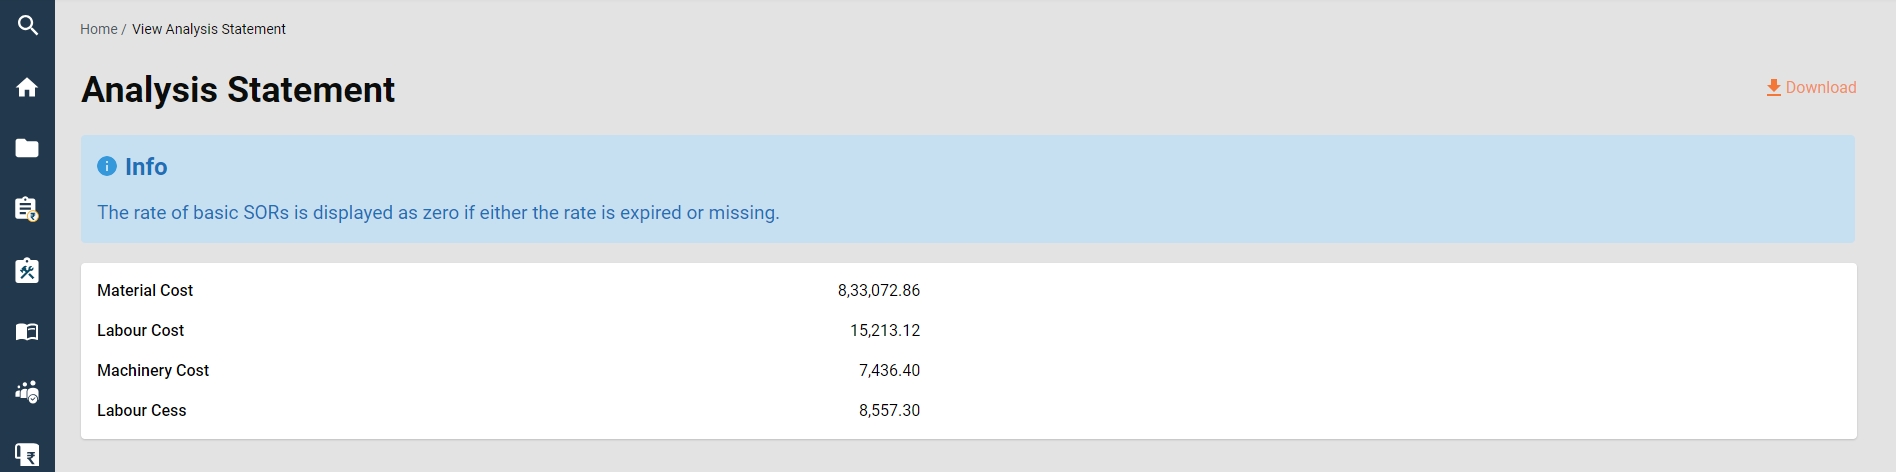Download the analysis statement
Image resolution: width=1896 pixels, height=472 pixels.
1811,88
